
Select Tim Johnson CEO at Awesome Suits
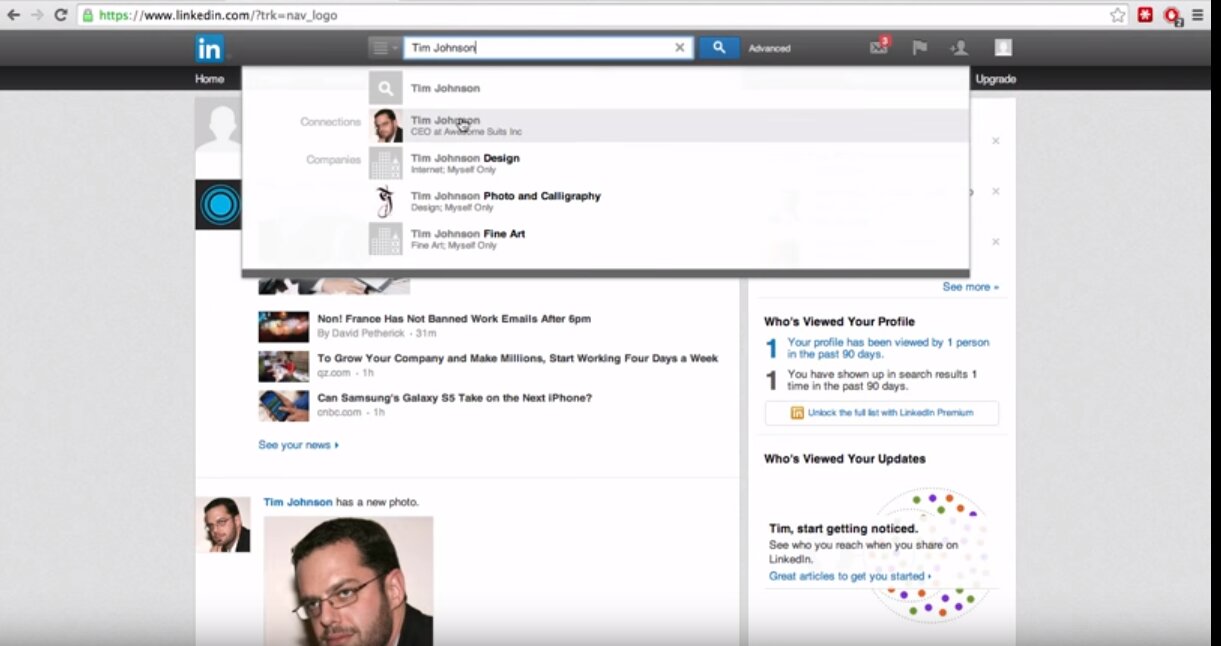(465, 126)
